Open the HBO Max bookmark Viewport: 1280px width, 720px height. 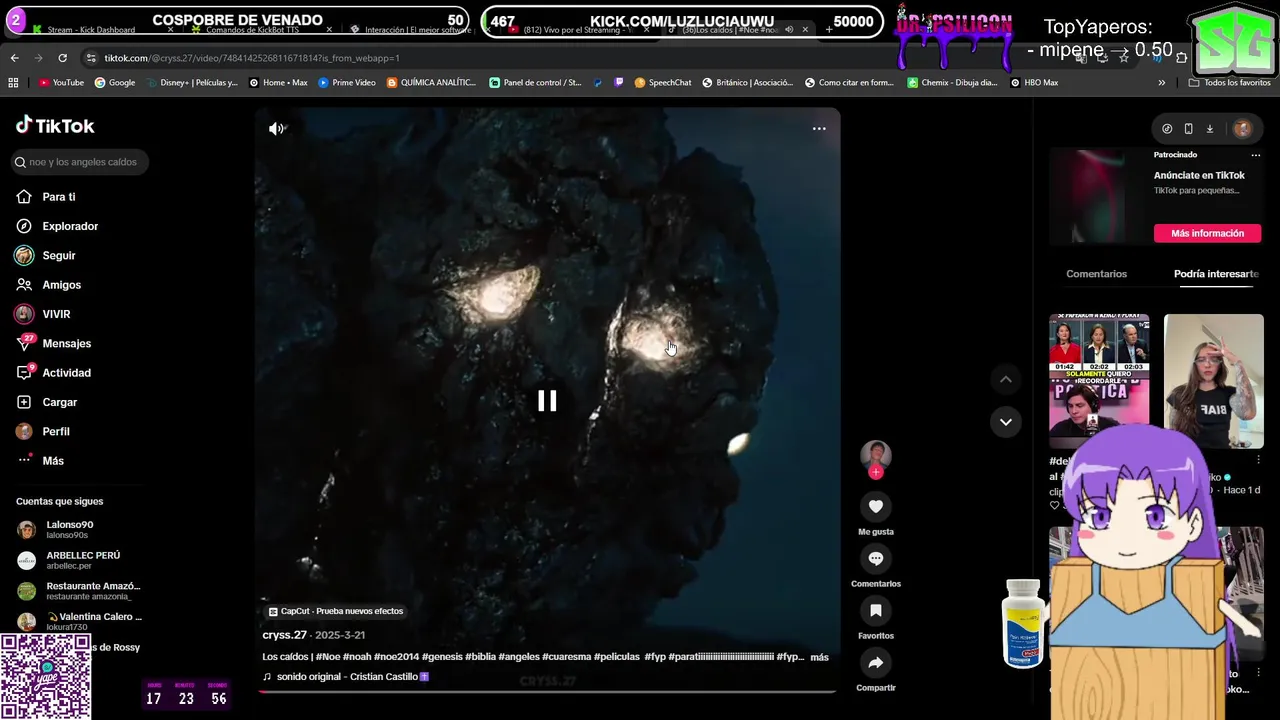tap(1034, 83)
